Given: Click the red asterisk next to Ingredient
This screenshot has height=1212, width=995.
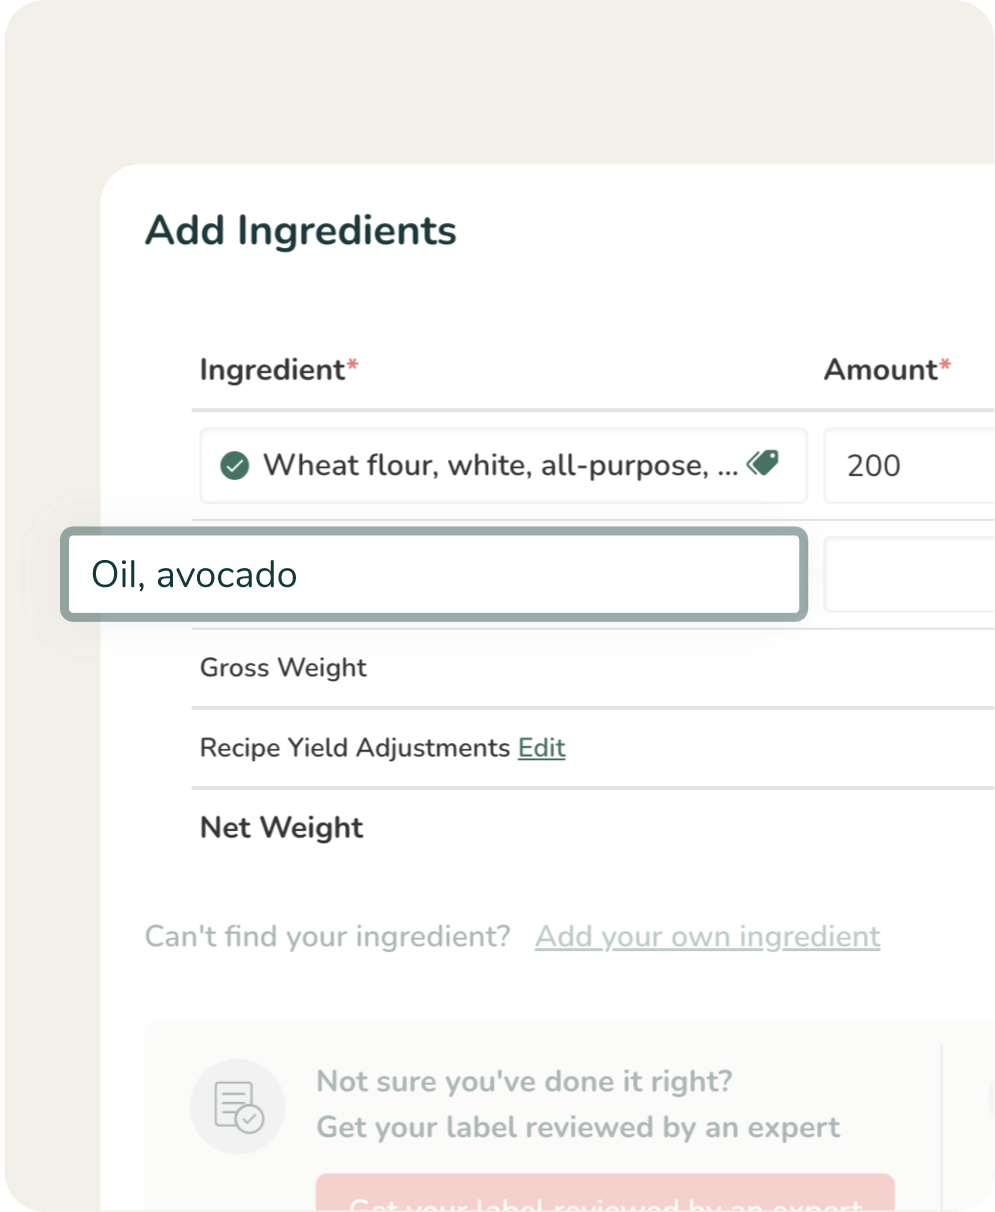Looking at the screenshot, I should 352,367.
